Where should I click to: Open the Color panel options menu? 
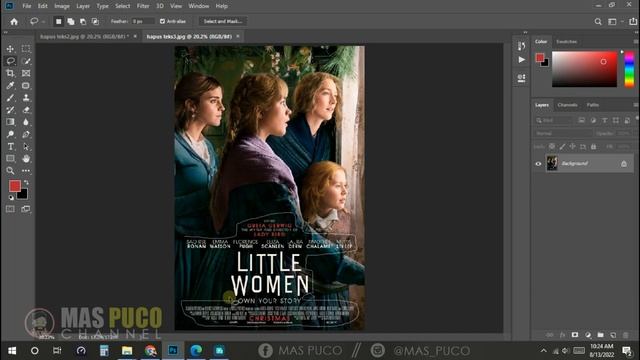[636, 42]
